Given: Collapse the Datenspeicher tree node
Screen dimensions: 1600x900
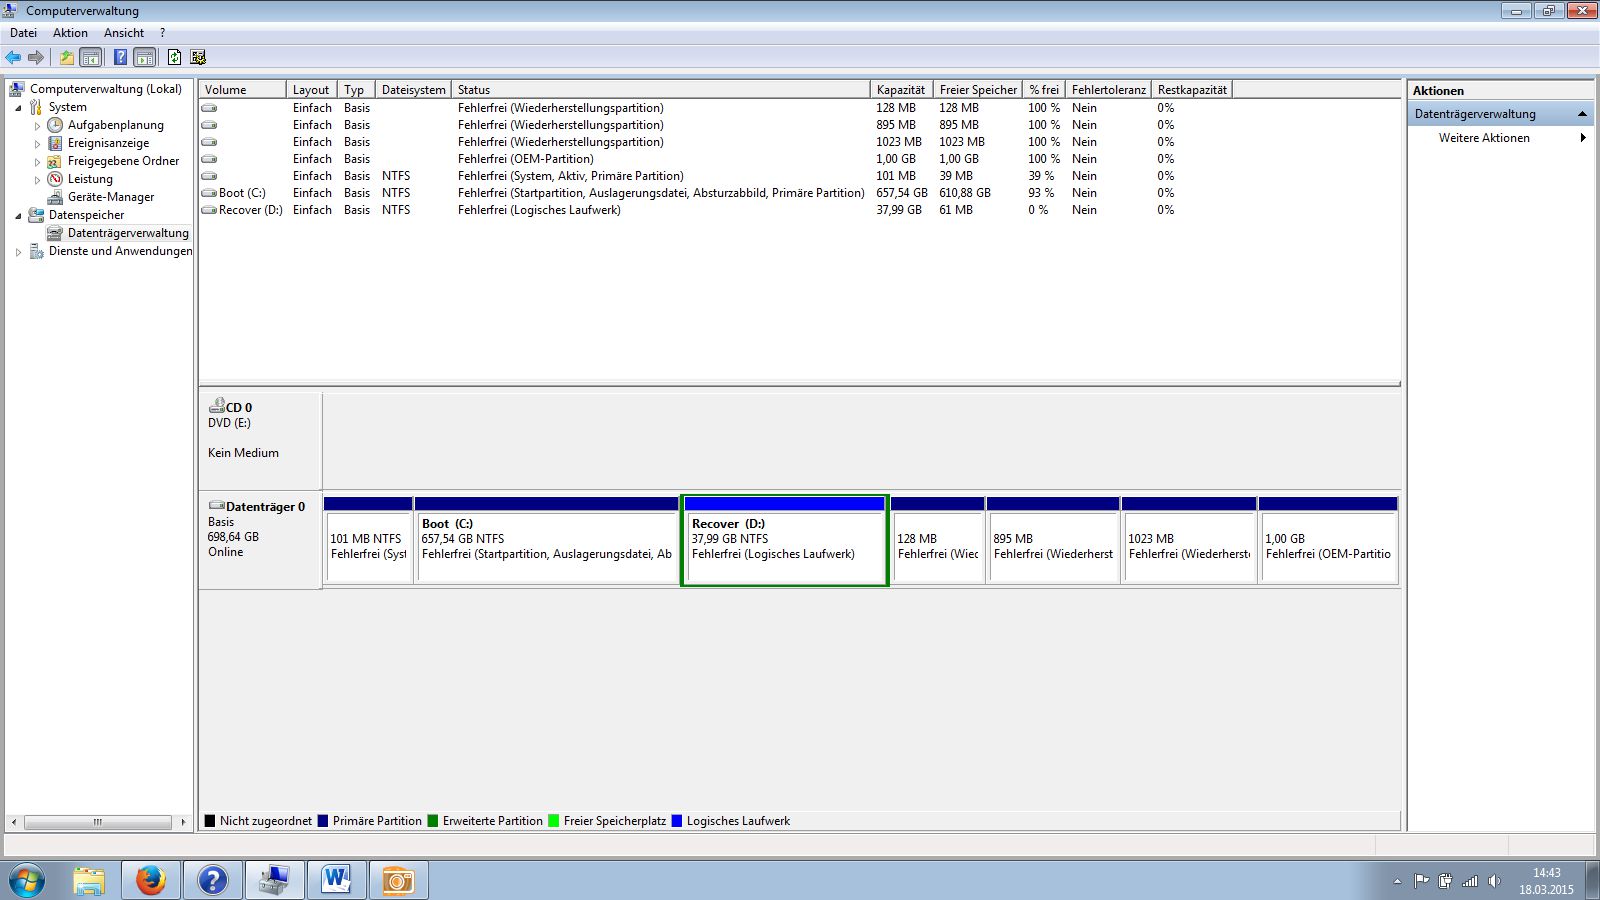Looking at the screenshot, I should point(18,216).
